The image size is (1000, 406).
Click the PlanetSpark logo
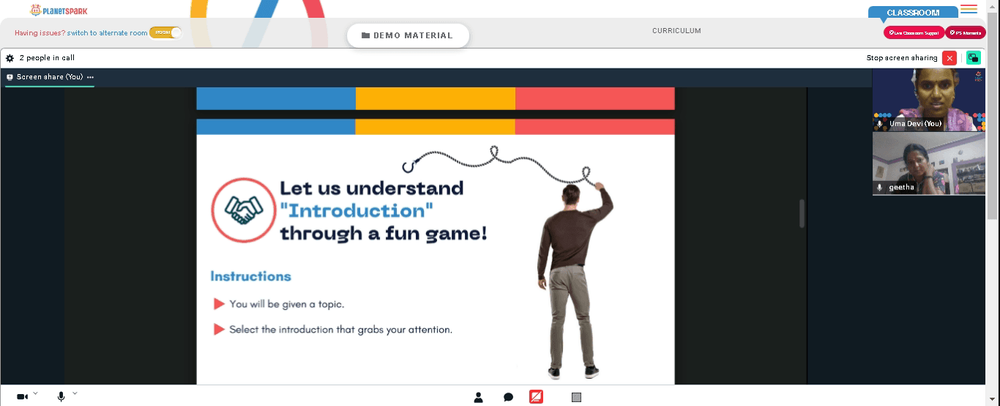(59, 10)
